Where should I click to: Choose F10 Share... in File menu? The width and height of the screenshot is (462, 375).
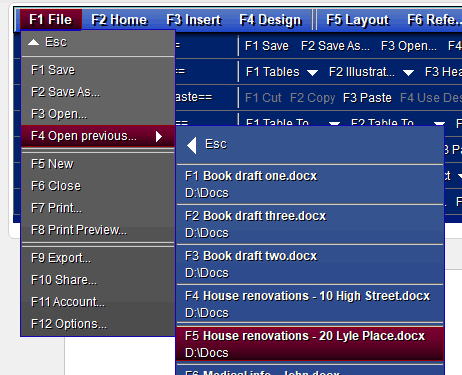pos(98,280)
